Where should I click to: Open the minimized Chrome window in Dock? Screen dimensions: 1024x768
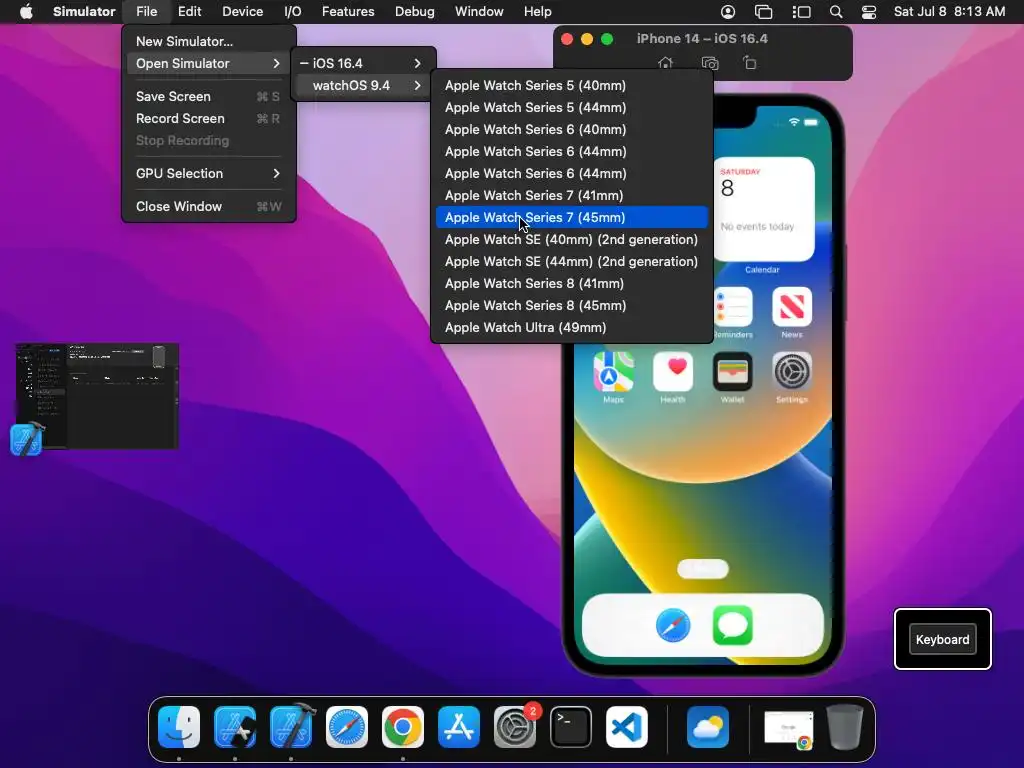(789, 728)
